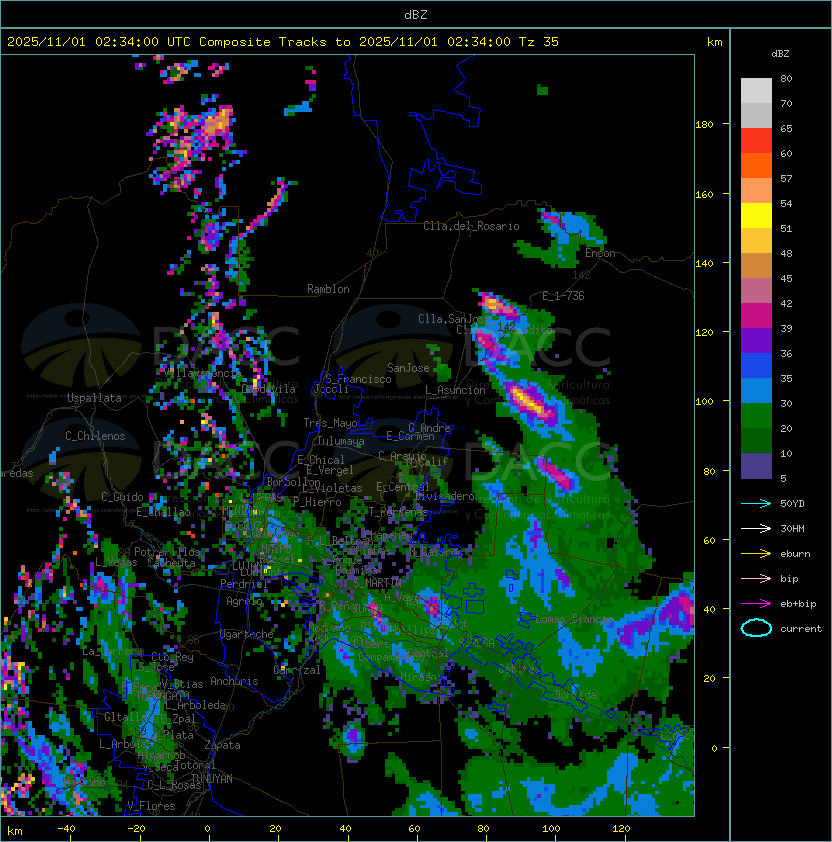832x842 pixels.
Task: Click the white 30HM arrow legend icon
Action: tap(756, 529)
